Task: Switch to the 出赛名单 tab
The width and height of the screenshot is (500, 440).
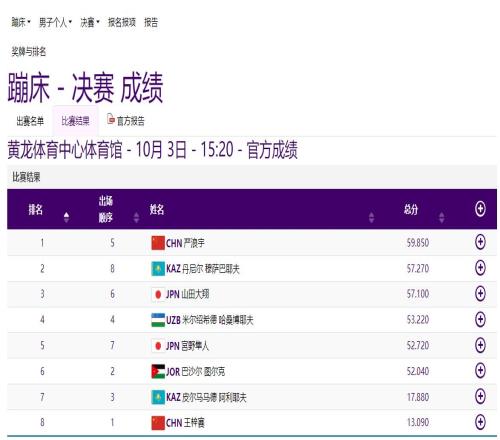Action: (x=30, y=121)
